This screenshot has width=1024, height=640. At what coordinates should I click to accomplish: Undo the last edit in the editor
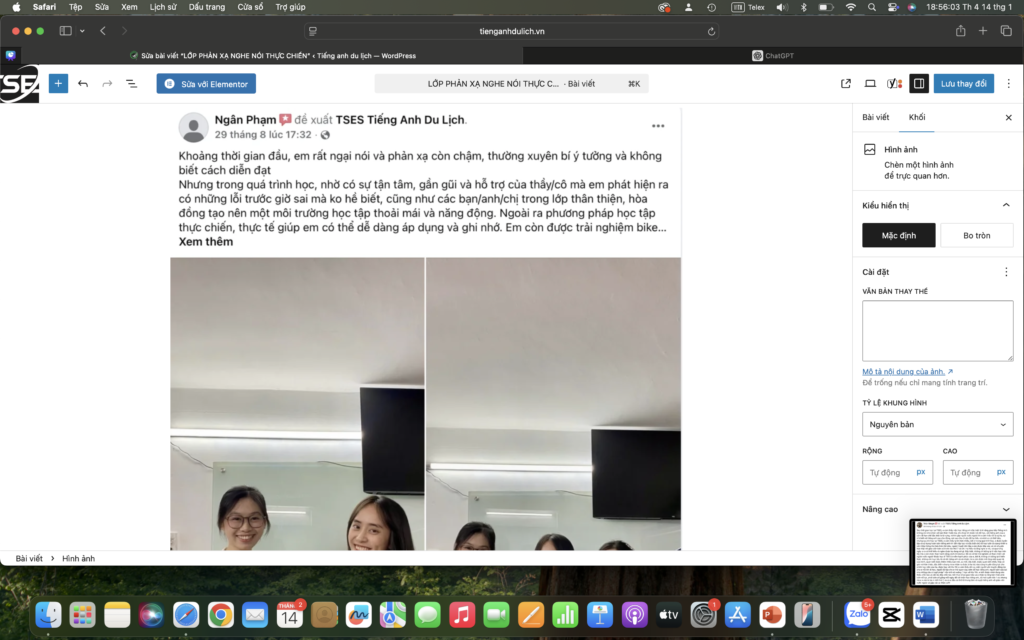pyautogui.click(x=83, y=84)
